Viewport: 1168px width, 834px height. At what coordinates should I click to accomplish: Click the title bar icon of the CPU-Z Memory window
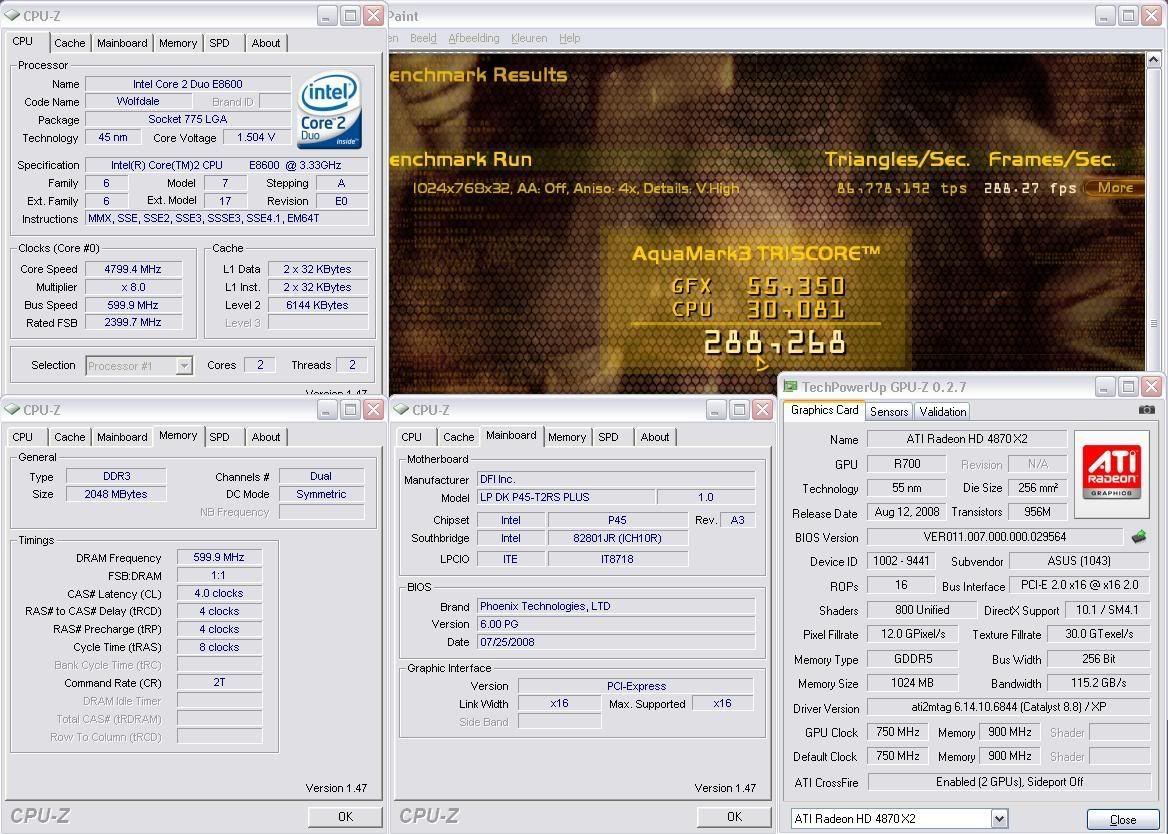click(12, 410)
